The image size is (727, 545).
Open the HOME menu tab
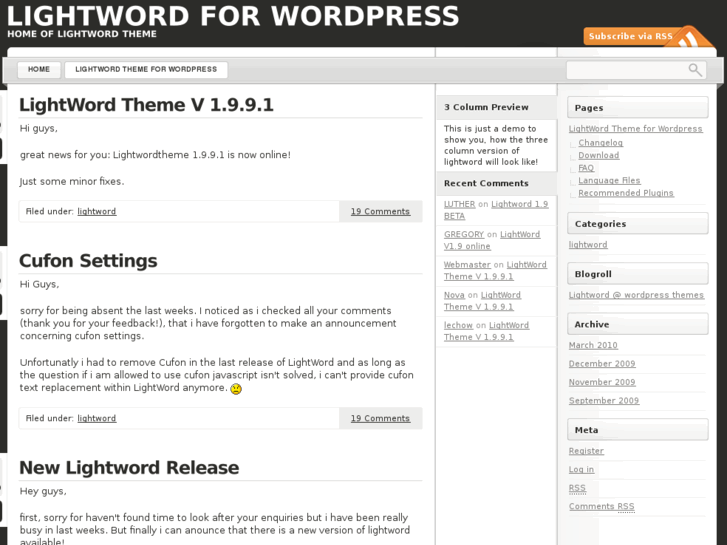point(39,70)
